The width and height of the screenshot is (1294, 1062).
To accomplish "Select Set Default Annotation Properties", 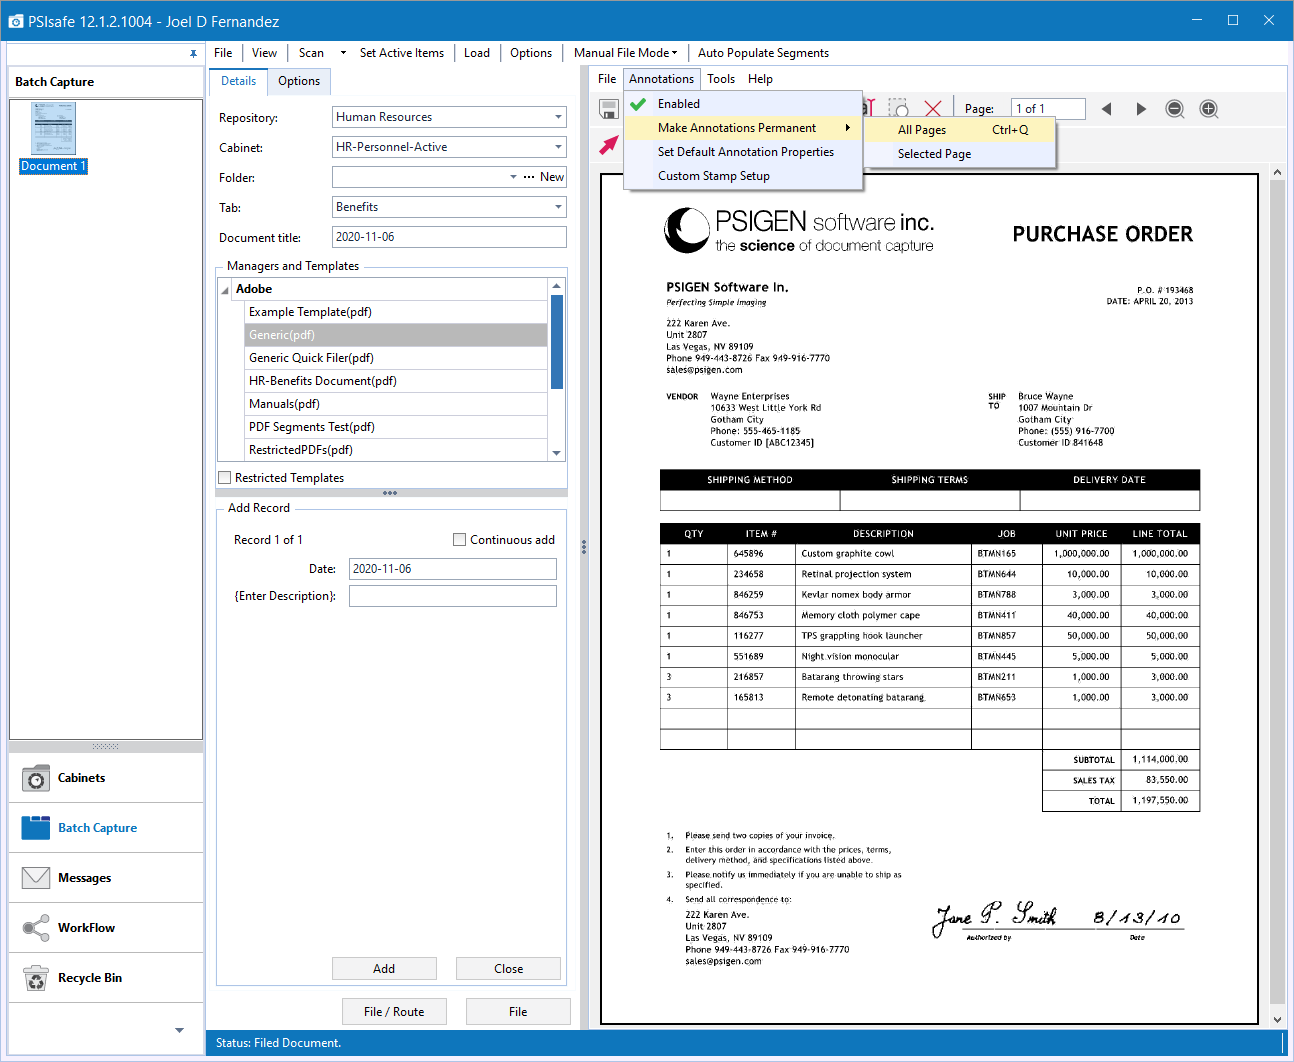I will pyautogui.click(x=743, y=152).
